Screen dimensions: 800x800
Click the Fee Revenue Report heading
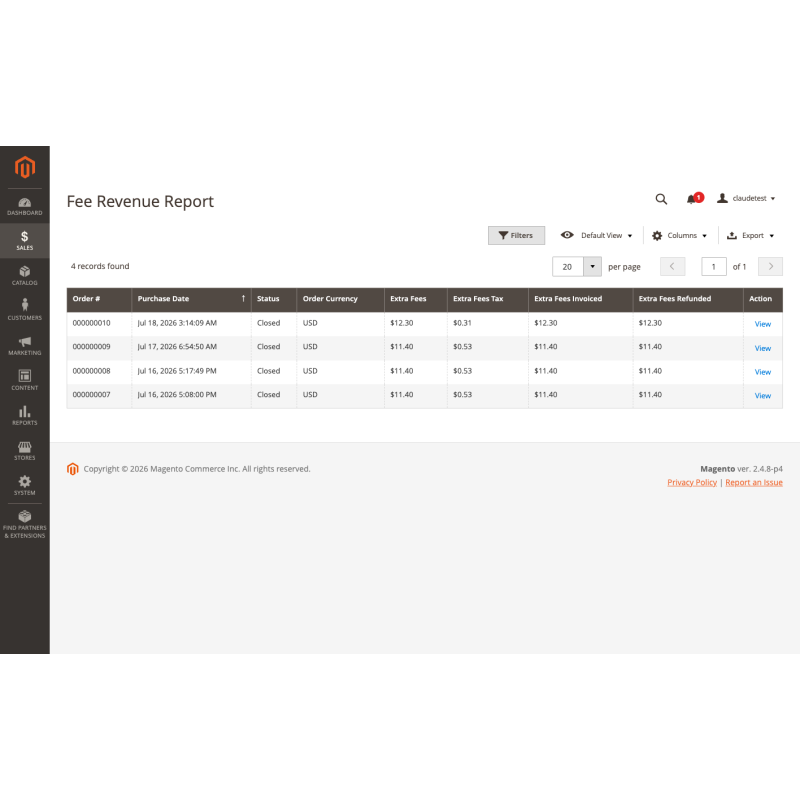click(x=140, y=202)
